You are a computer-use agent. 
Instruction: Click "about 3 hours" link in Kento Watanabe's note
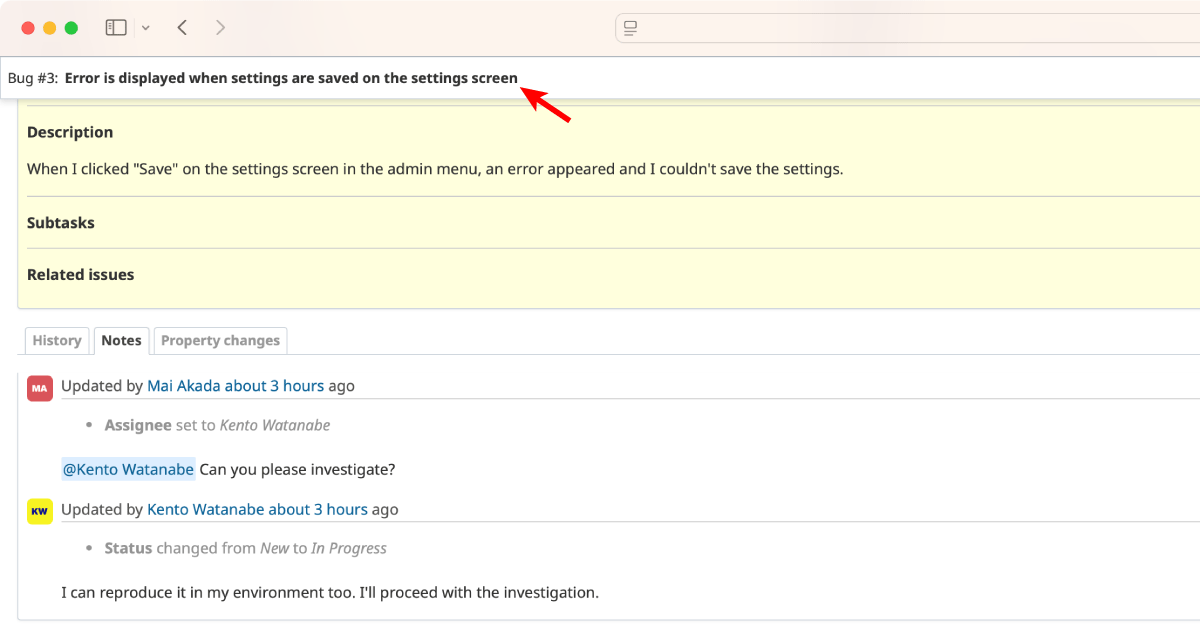coord(318,510)
